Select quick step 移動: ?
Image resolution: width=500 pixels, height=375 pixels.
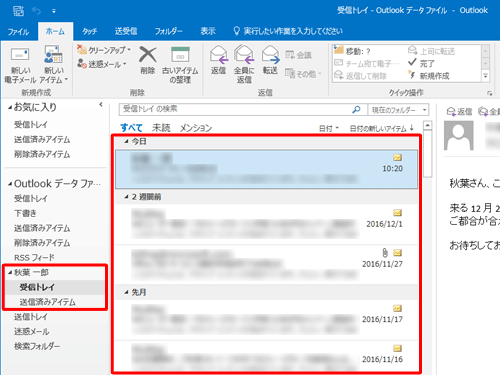[x=353, y=51]
